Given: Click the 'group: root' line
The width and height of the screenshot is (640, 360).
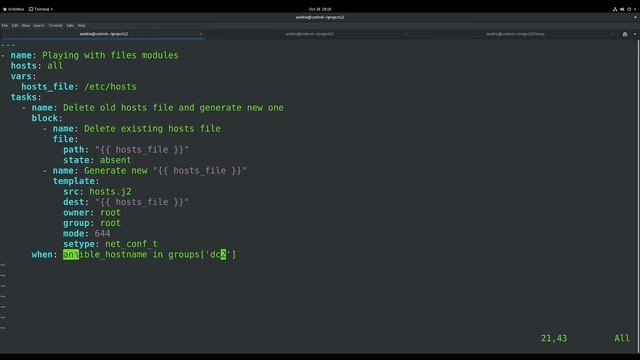Looking at the screenshot, I should (x=92, y=223).
